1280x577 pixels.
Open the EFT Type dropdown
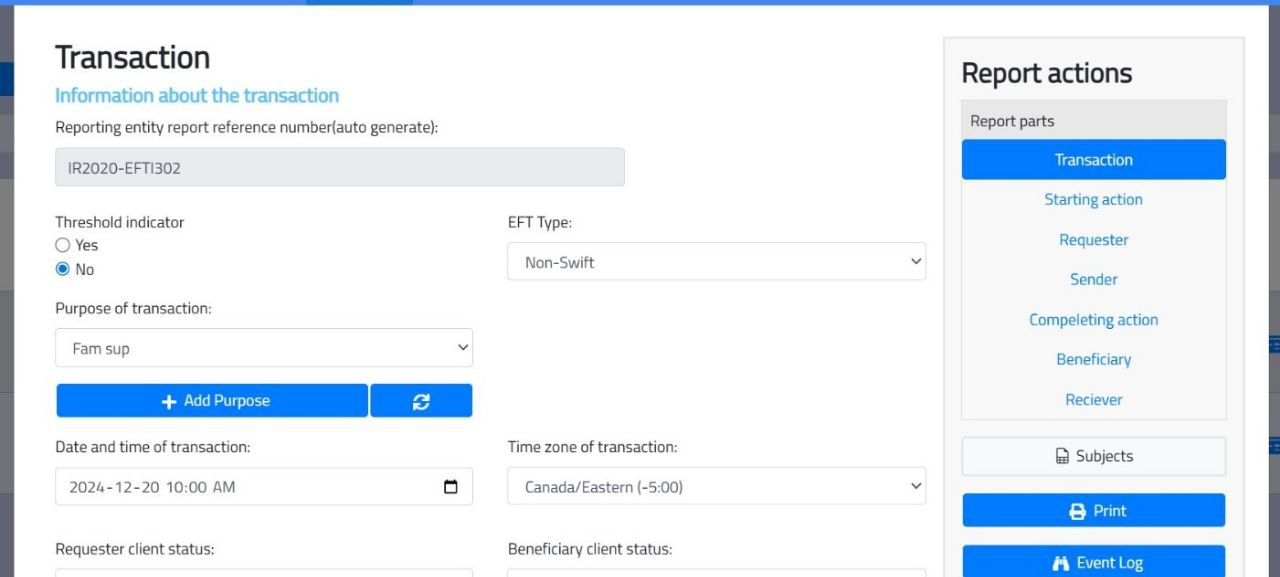pyautogui.click(x=716, y=262)
